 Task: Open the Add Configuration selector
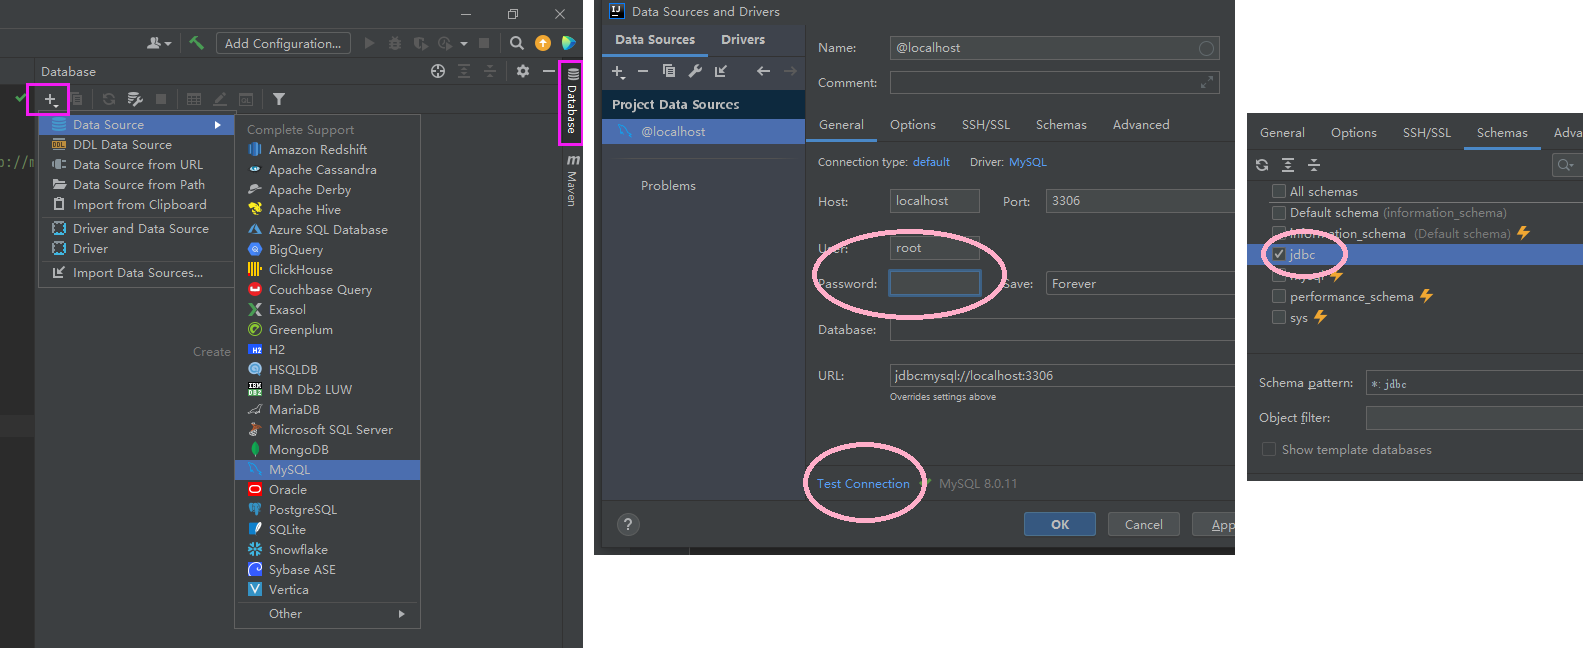pyautogui.click(x=283, y=43)
